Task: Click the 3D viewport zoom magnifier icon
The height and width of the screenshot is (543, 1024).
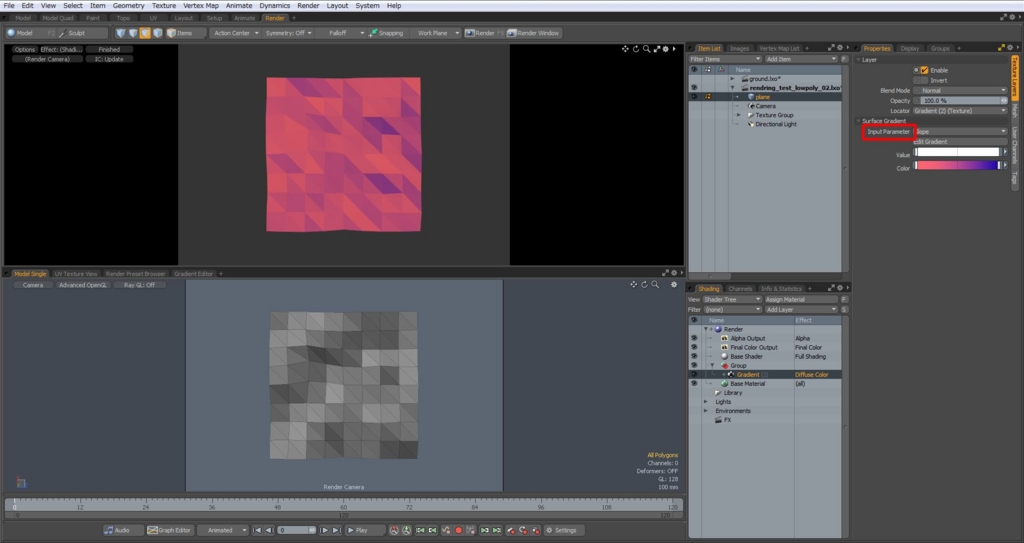Action: pos(655,285)
